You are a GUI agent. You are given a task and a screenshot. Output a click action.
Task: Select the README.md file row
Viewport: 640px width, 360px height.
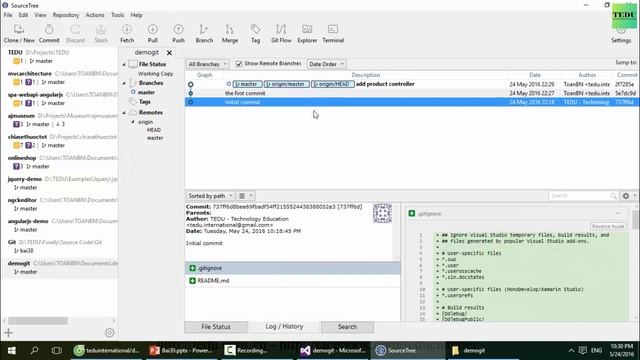click(292, 281)
